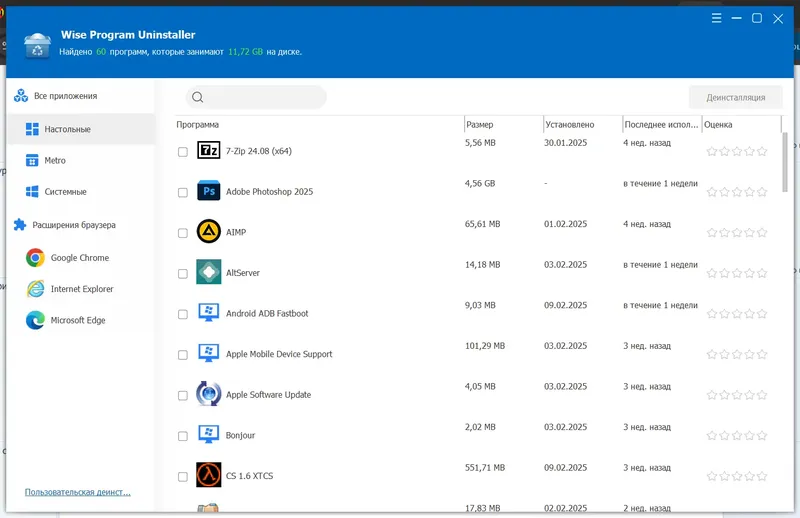The height and width of the screenshot is (518, 800).
Task: Click the 7-Zip program icon
Action: point(209,151)
